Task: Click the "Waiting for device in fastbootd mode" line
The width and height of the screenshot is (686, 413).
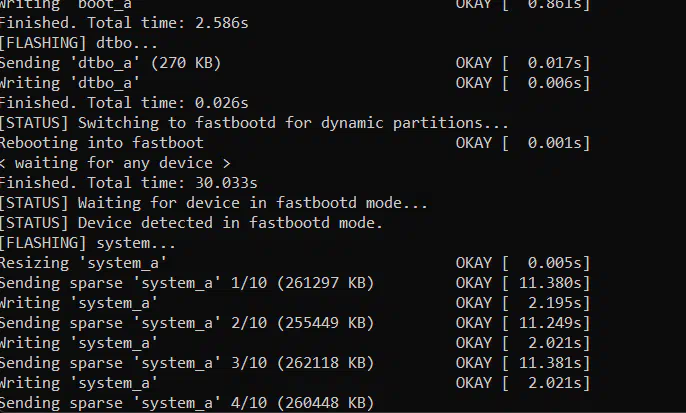Action: point(213,203)
